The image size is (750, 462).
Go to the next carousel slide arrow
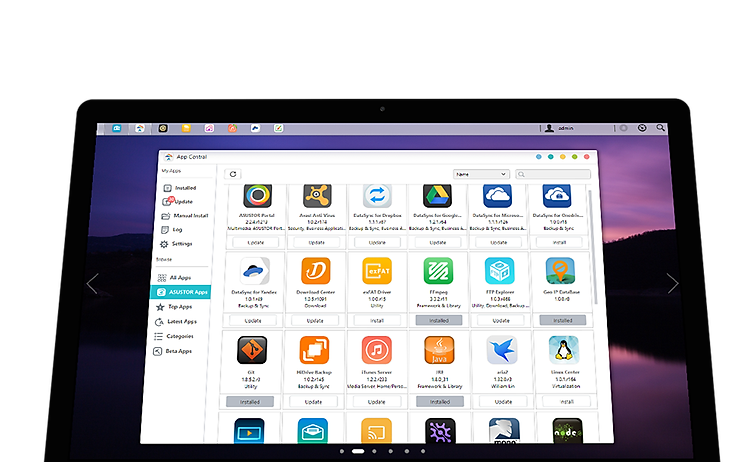pyautogui.click(x=672, y=284)
